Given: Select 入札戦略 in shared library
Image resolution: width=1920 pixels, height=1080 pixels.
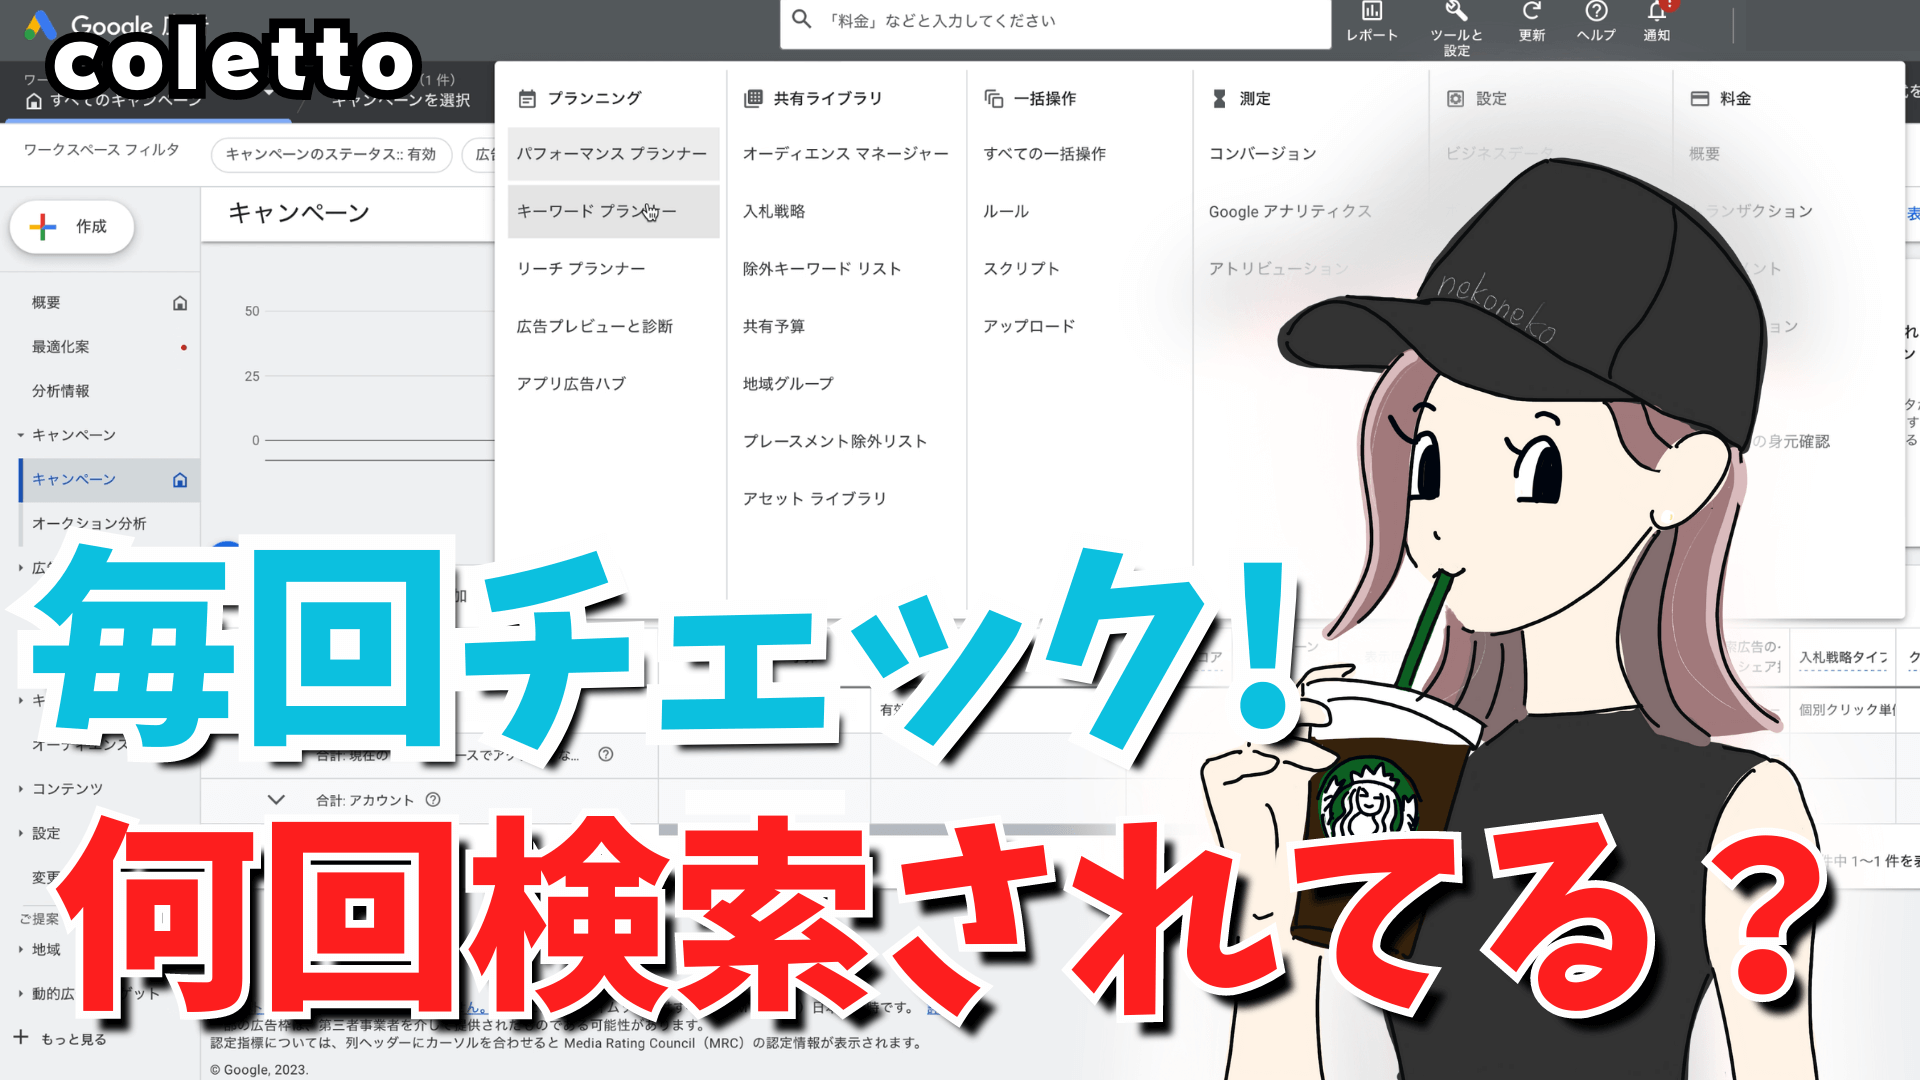Looking at the screenshot, I should tap(774, 212).
